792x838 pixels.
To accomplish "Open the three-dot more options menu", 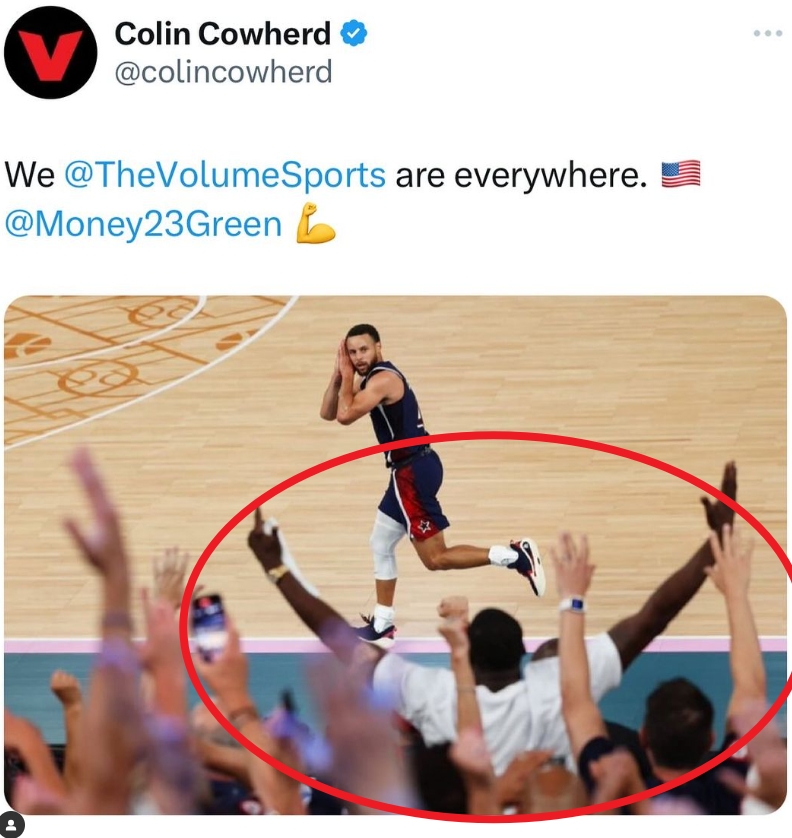I will (767, 33).
